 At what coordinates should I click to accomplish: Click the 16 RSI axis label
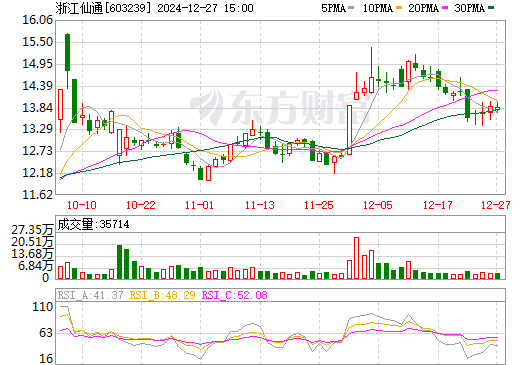(46, 359)
